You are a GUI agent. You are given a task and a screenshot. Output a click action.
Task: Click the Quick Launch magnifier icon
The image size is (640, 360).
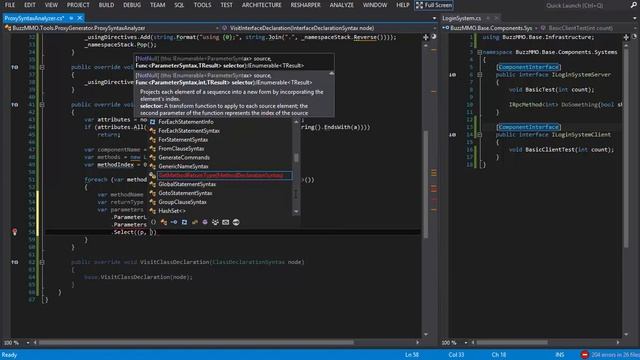(x=633, y=5)
